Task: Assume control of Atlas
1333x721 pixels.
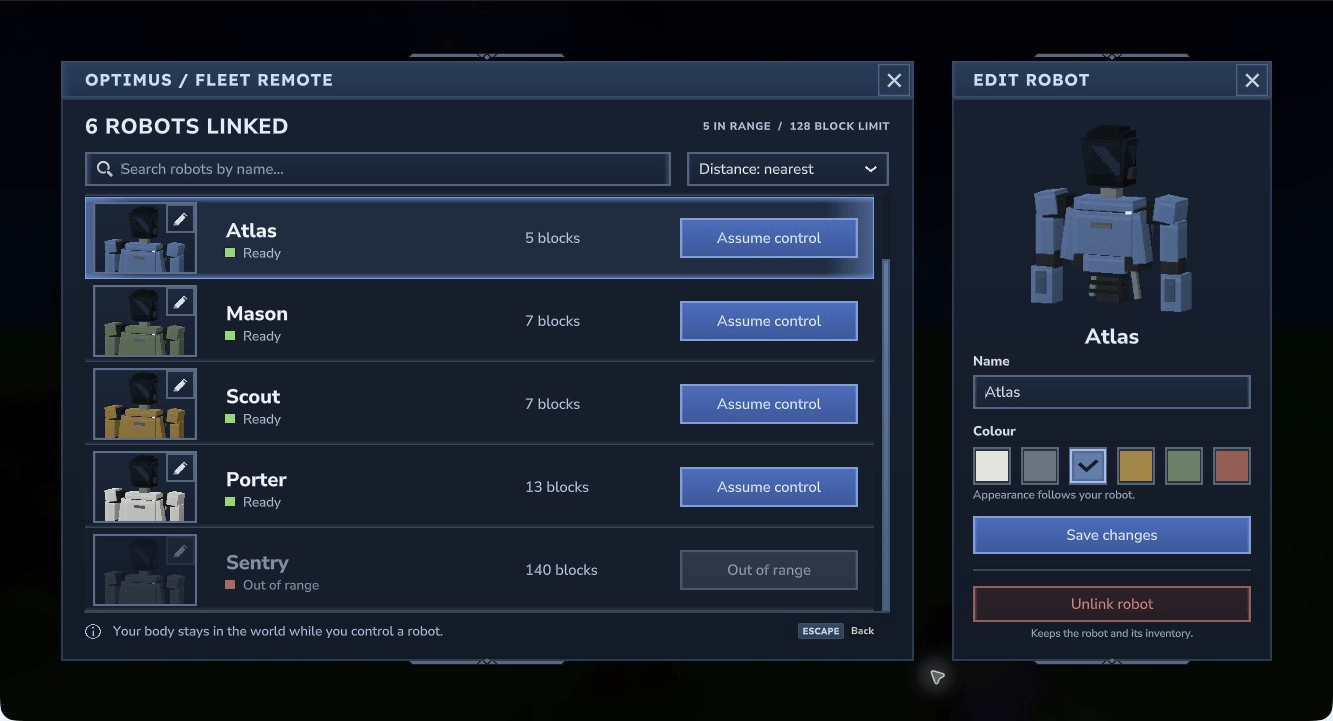Action: coord(769,238)
